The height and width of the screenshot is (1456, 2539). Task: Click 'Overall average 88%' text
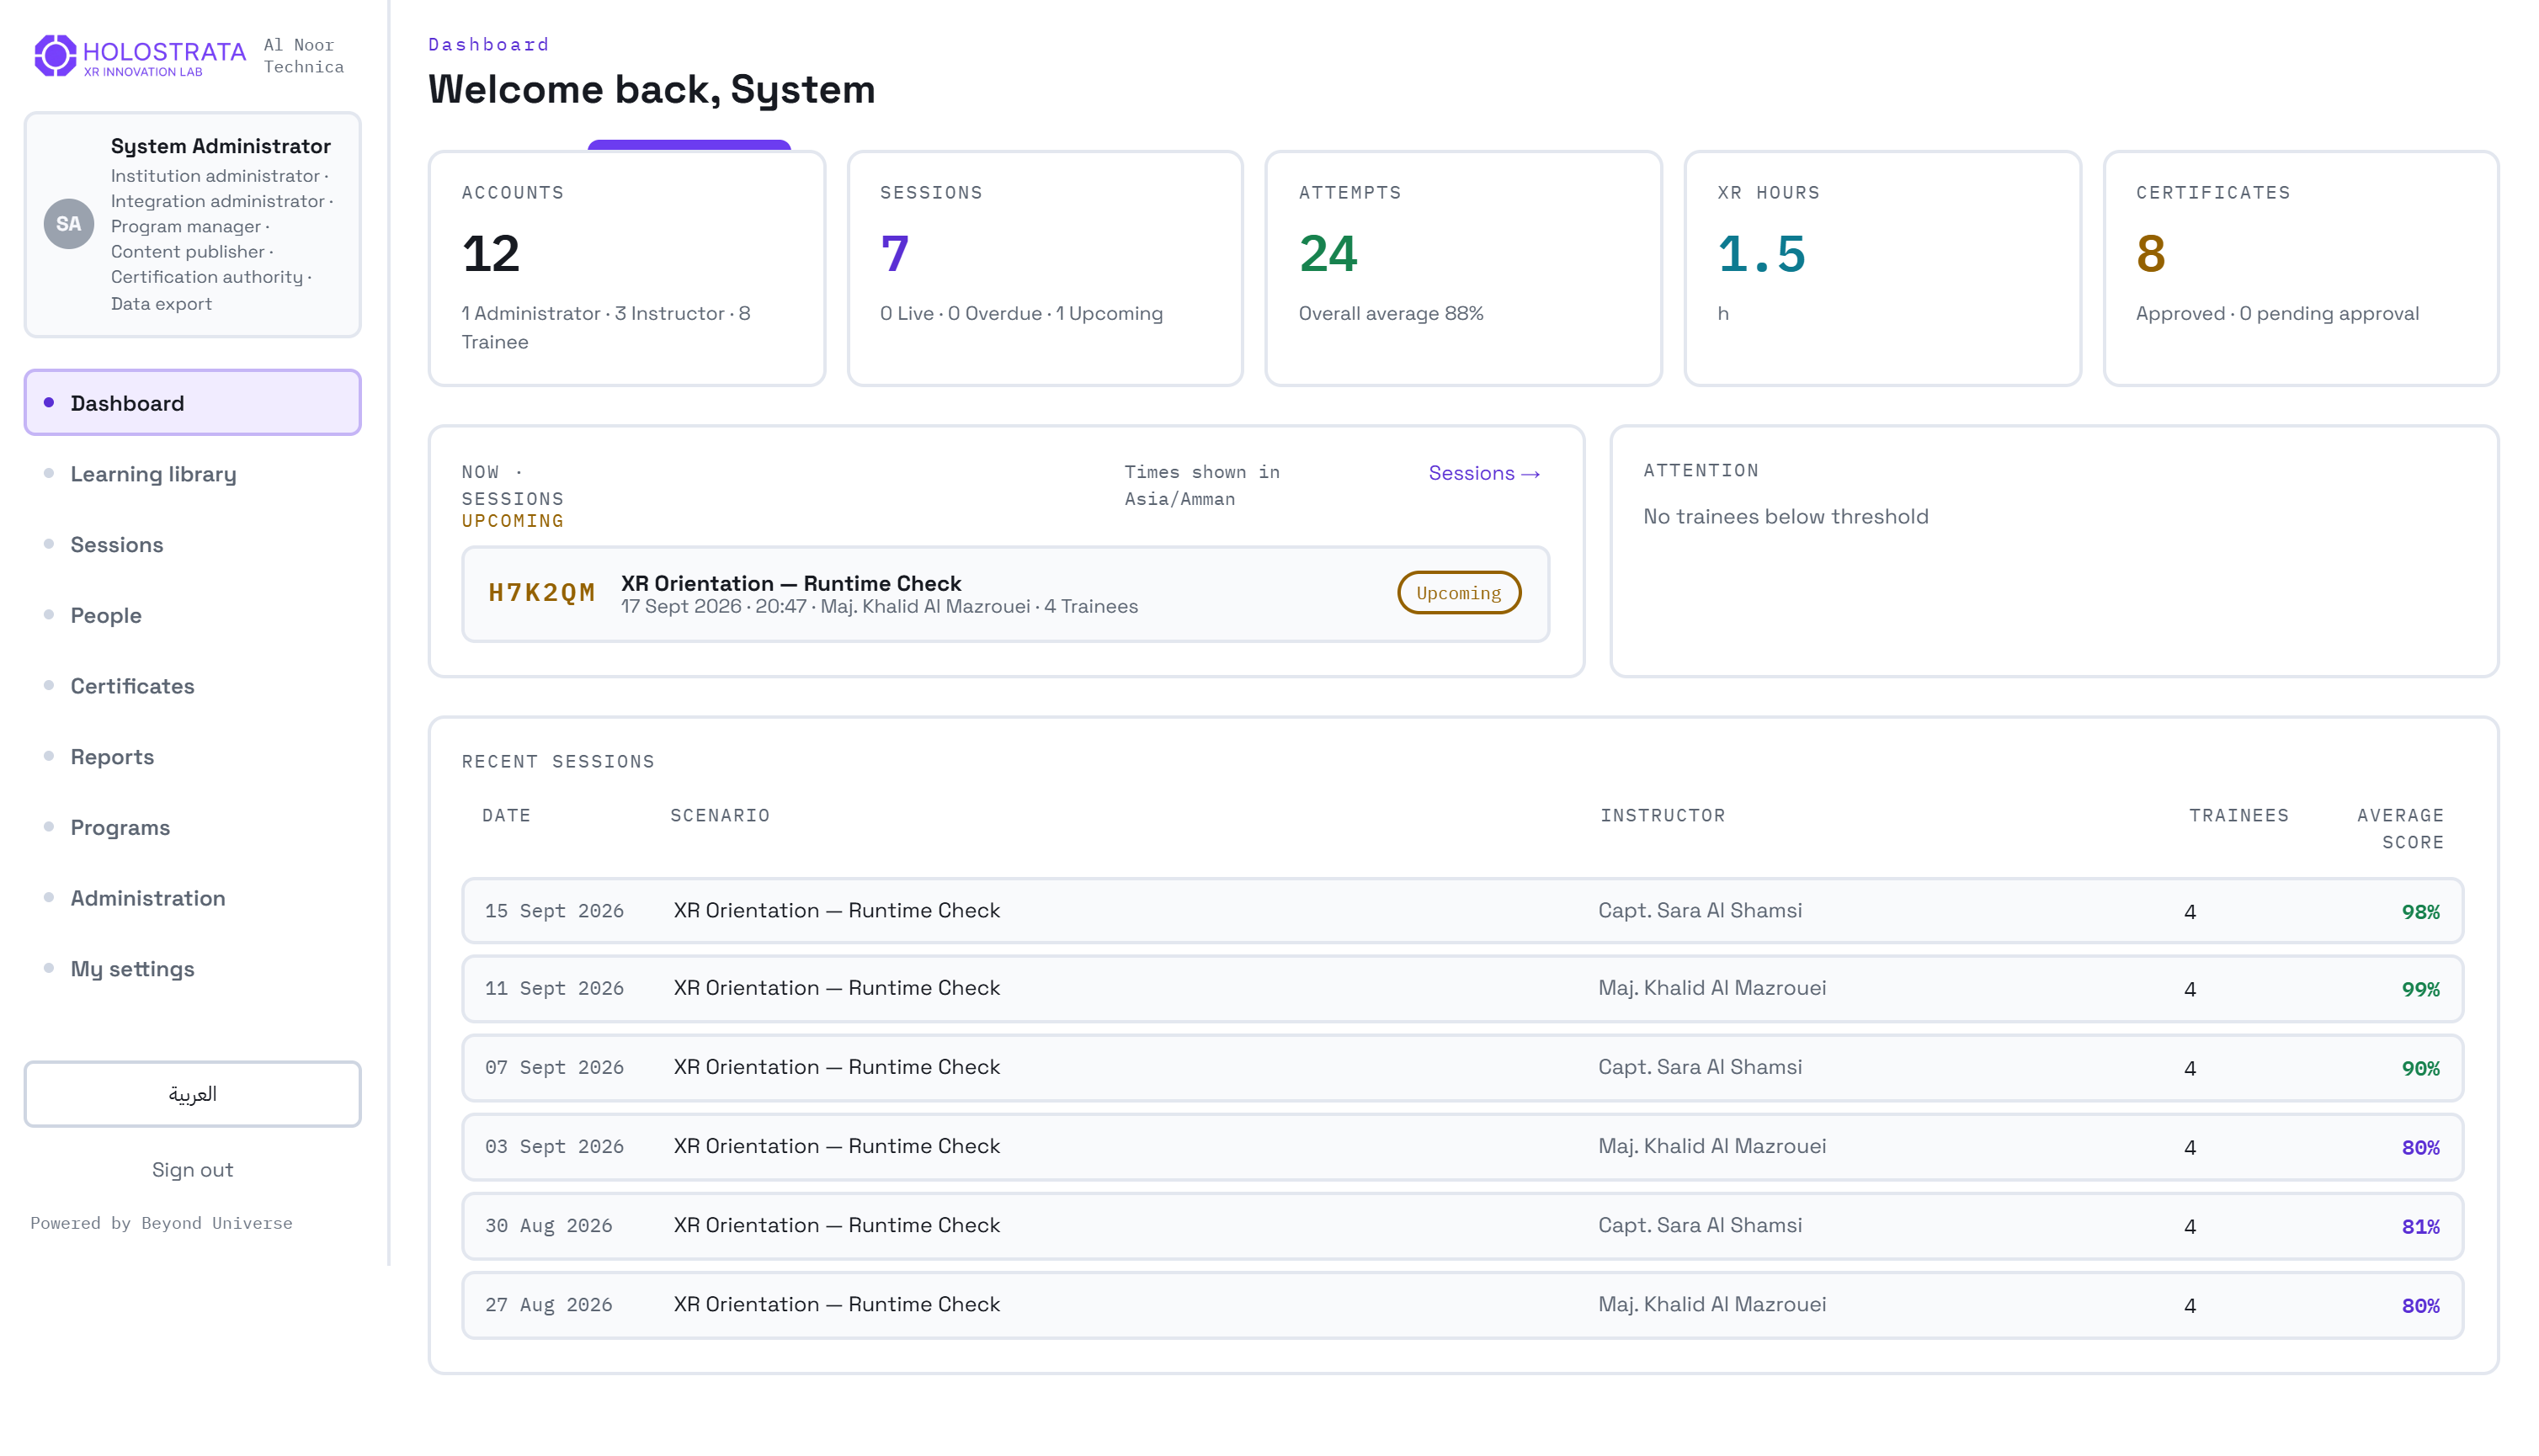1391,314
